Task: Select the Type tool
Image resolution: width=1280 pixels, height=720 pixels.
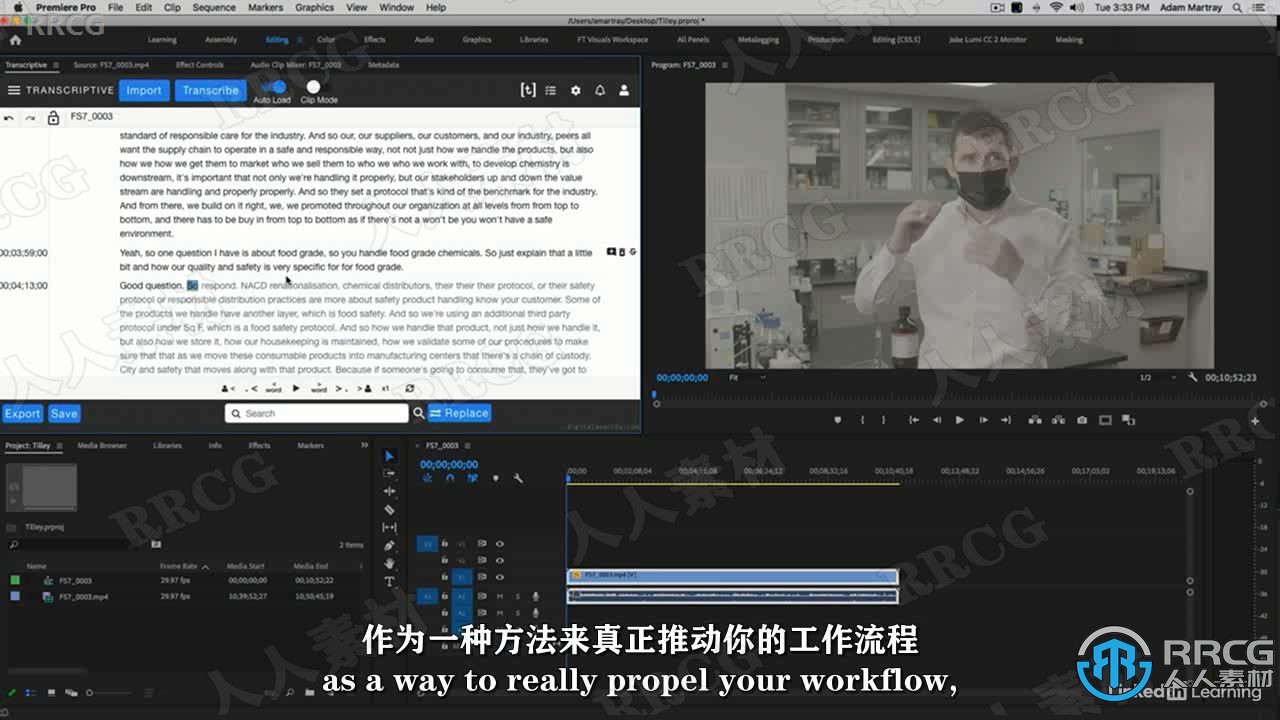Action: 389,582
